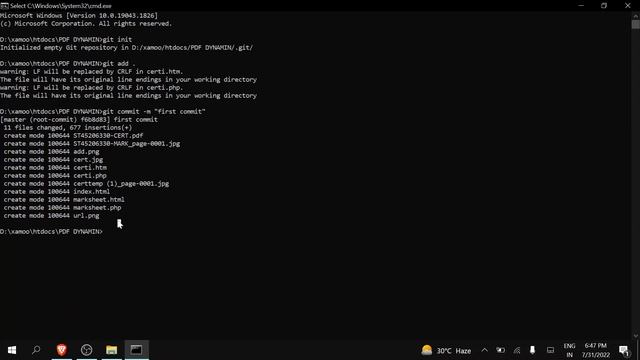Click 'certtemp (1)_page-0001.jpg' line
Image resolution: width=640 pixels, height=360 pixels.
(x=86, y=184)
